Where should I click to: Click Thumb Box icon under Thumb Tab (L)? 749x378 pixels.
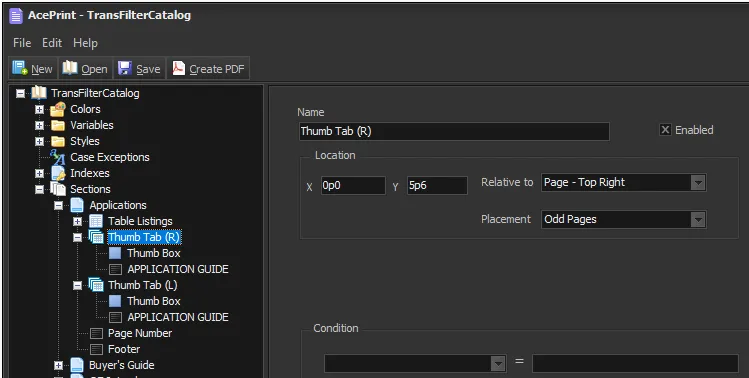(115, 301)
